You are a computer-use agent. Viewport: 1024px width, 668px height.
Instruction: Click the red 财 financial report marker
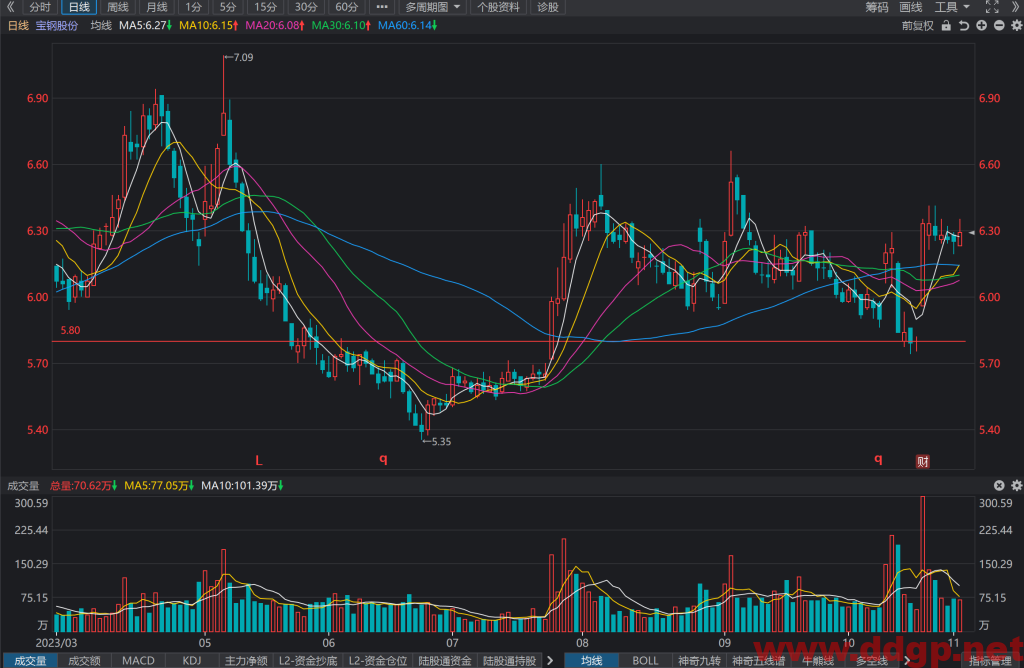tap(922, 462)
